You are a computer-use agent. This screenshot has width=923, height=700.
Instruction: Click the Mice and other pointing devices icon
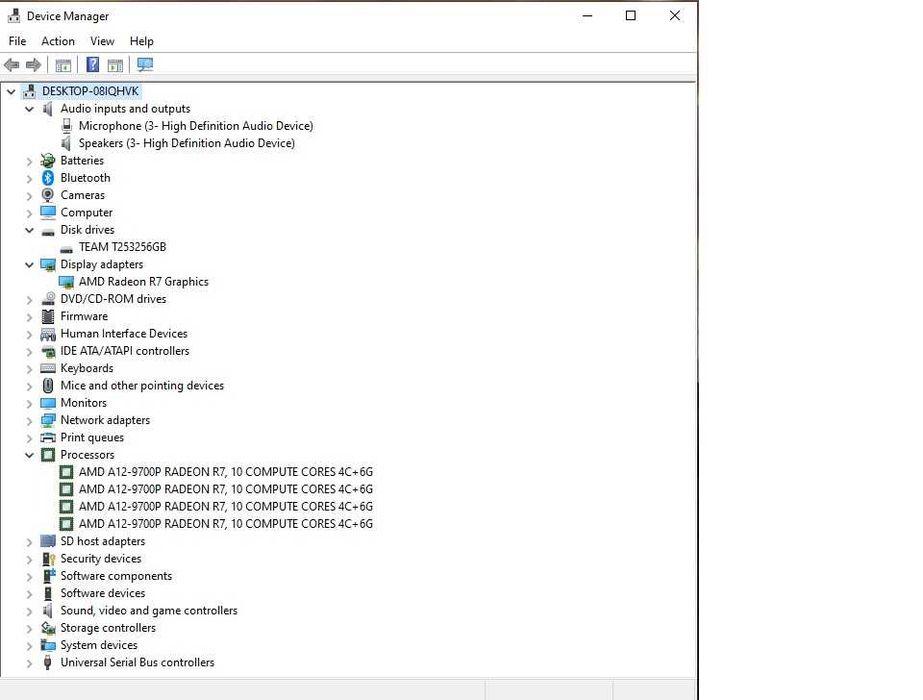[48, 386]
